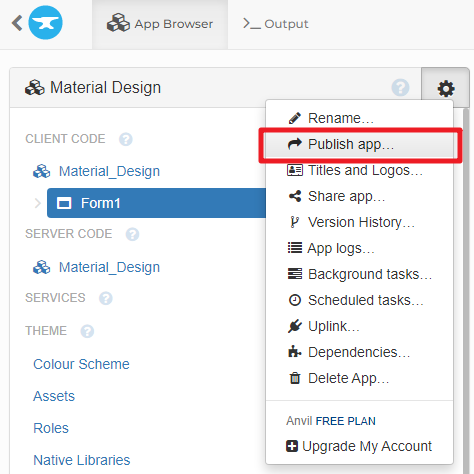This screenshot has width=474, height=474.
Task: Open the Colour Scheme theme link
Action: (81, 364)
